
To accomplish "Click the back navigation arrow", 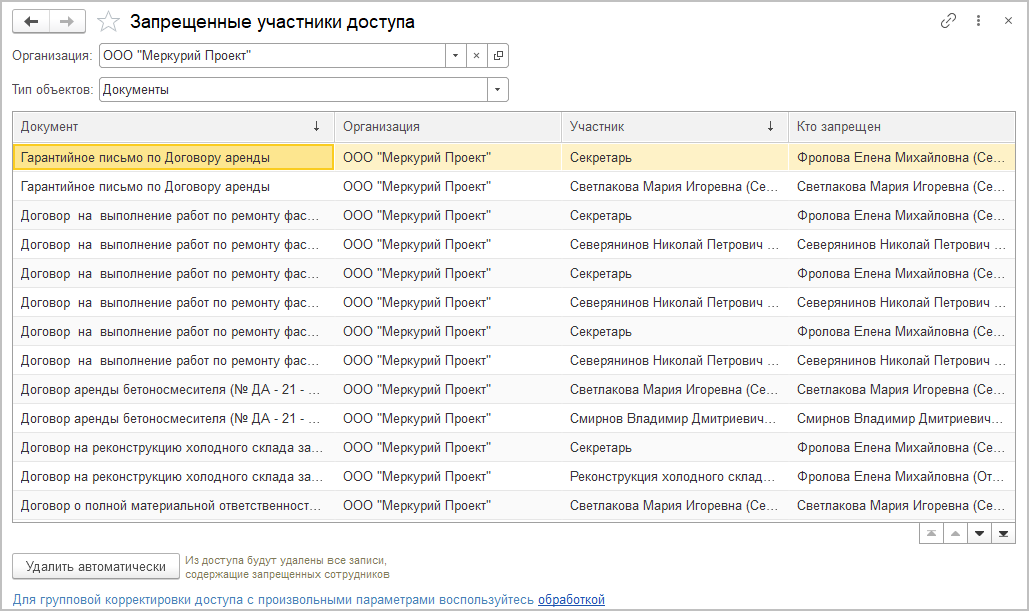I will point(30,21).
